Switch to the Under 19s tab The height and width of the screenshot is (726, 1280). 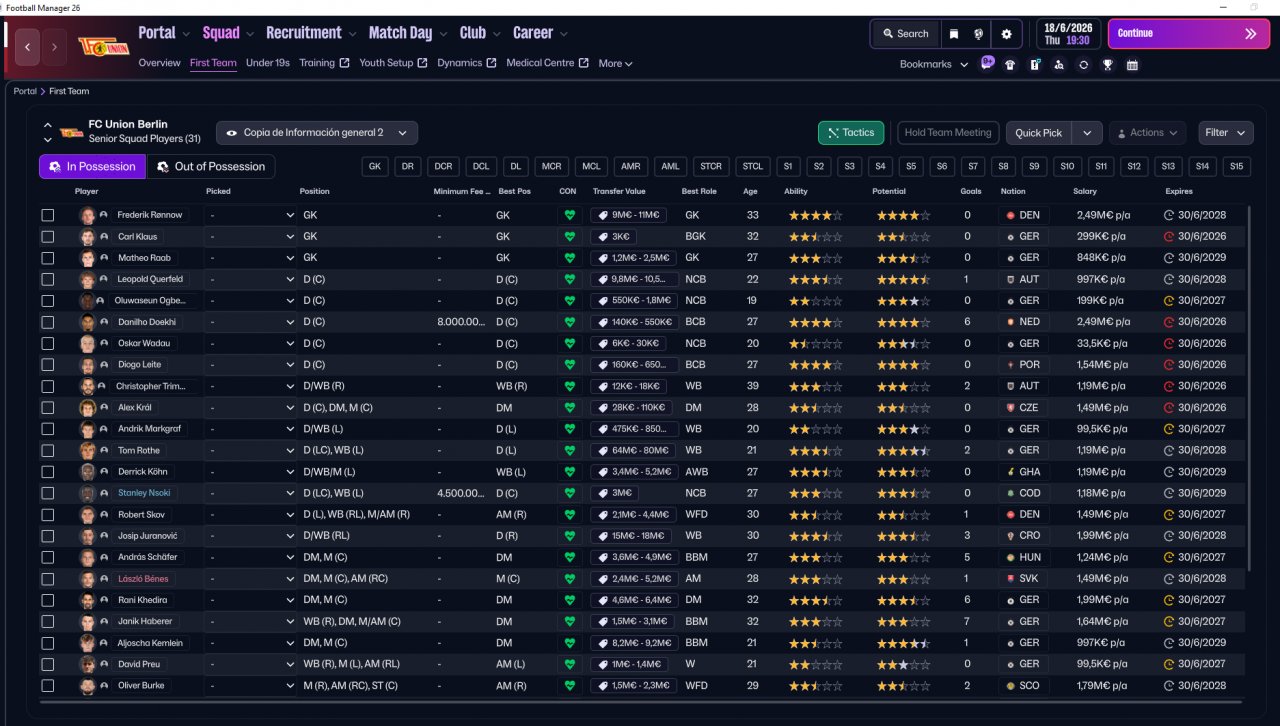(x=267, y=63)
